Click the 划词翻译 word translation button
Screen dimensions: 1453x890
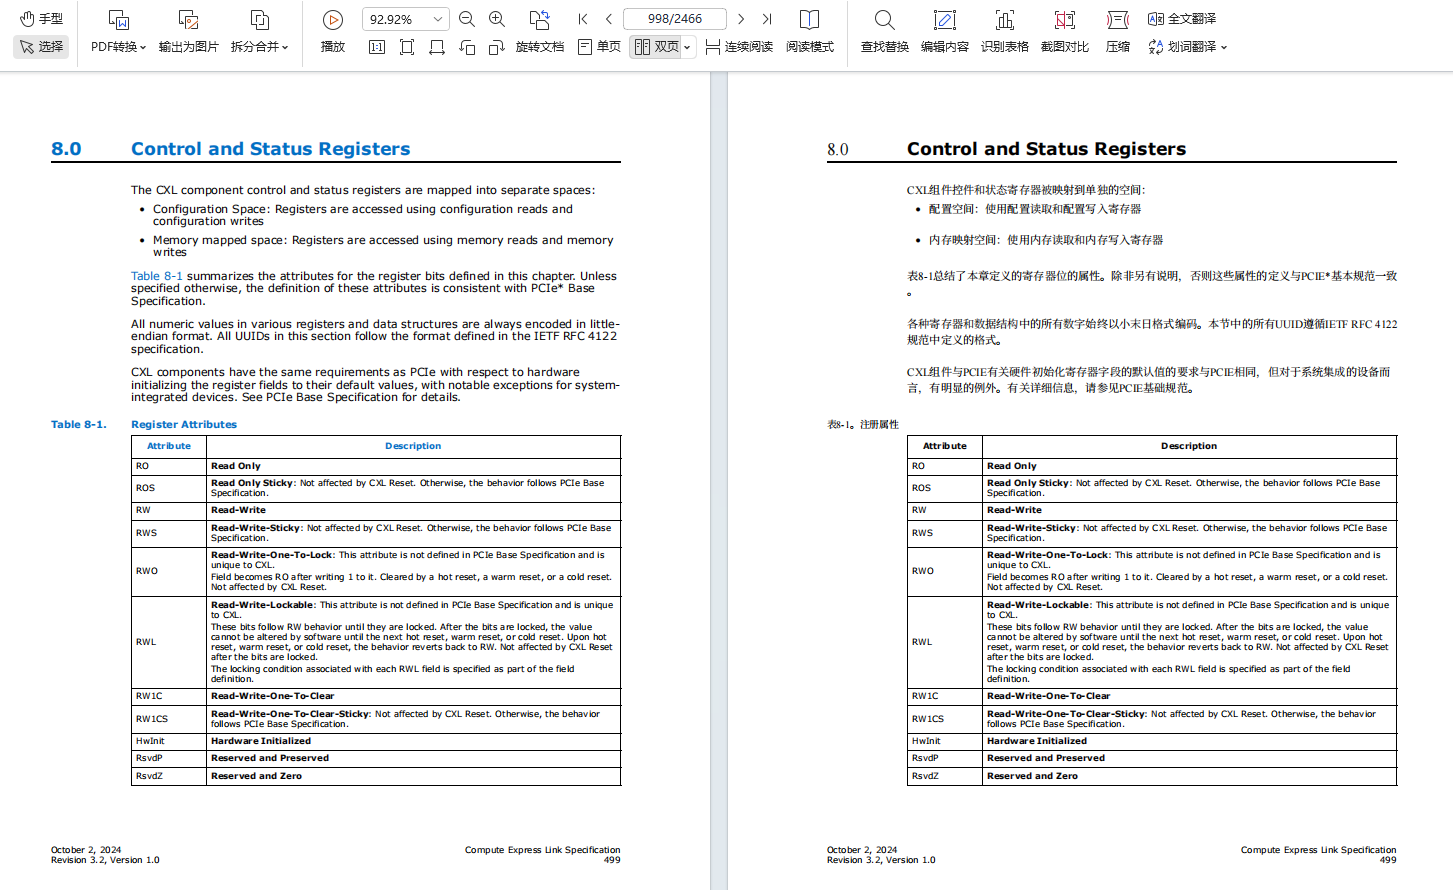pyautogui.click(x=1182, y=47)
